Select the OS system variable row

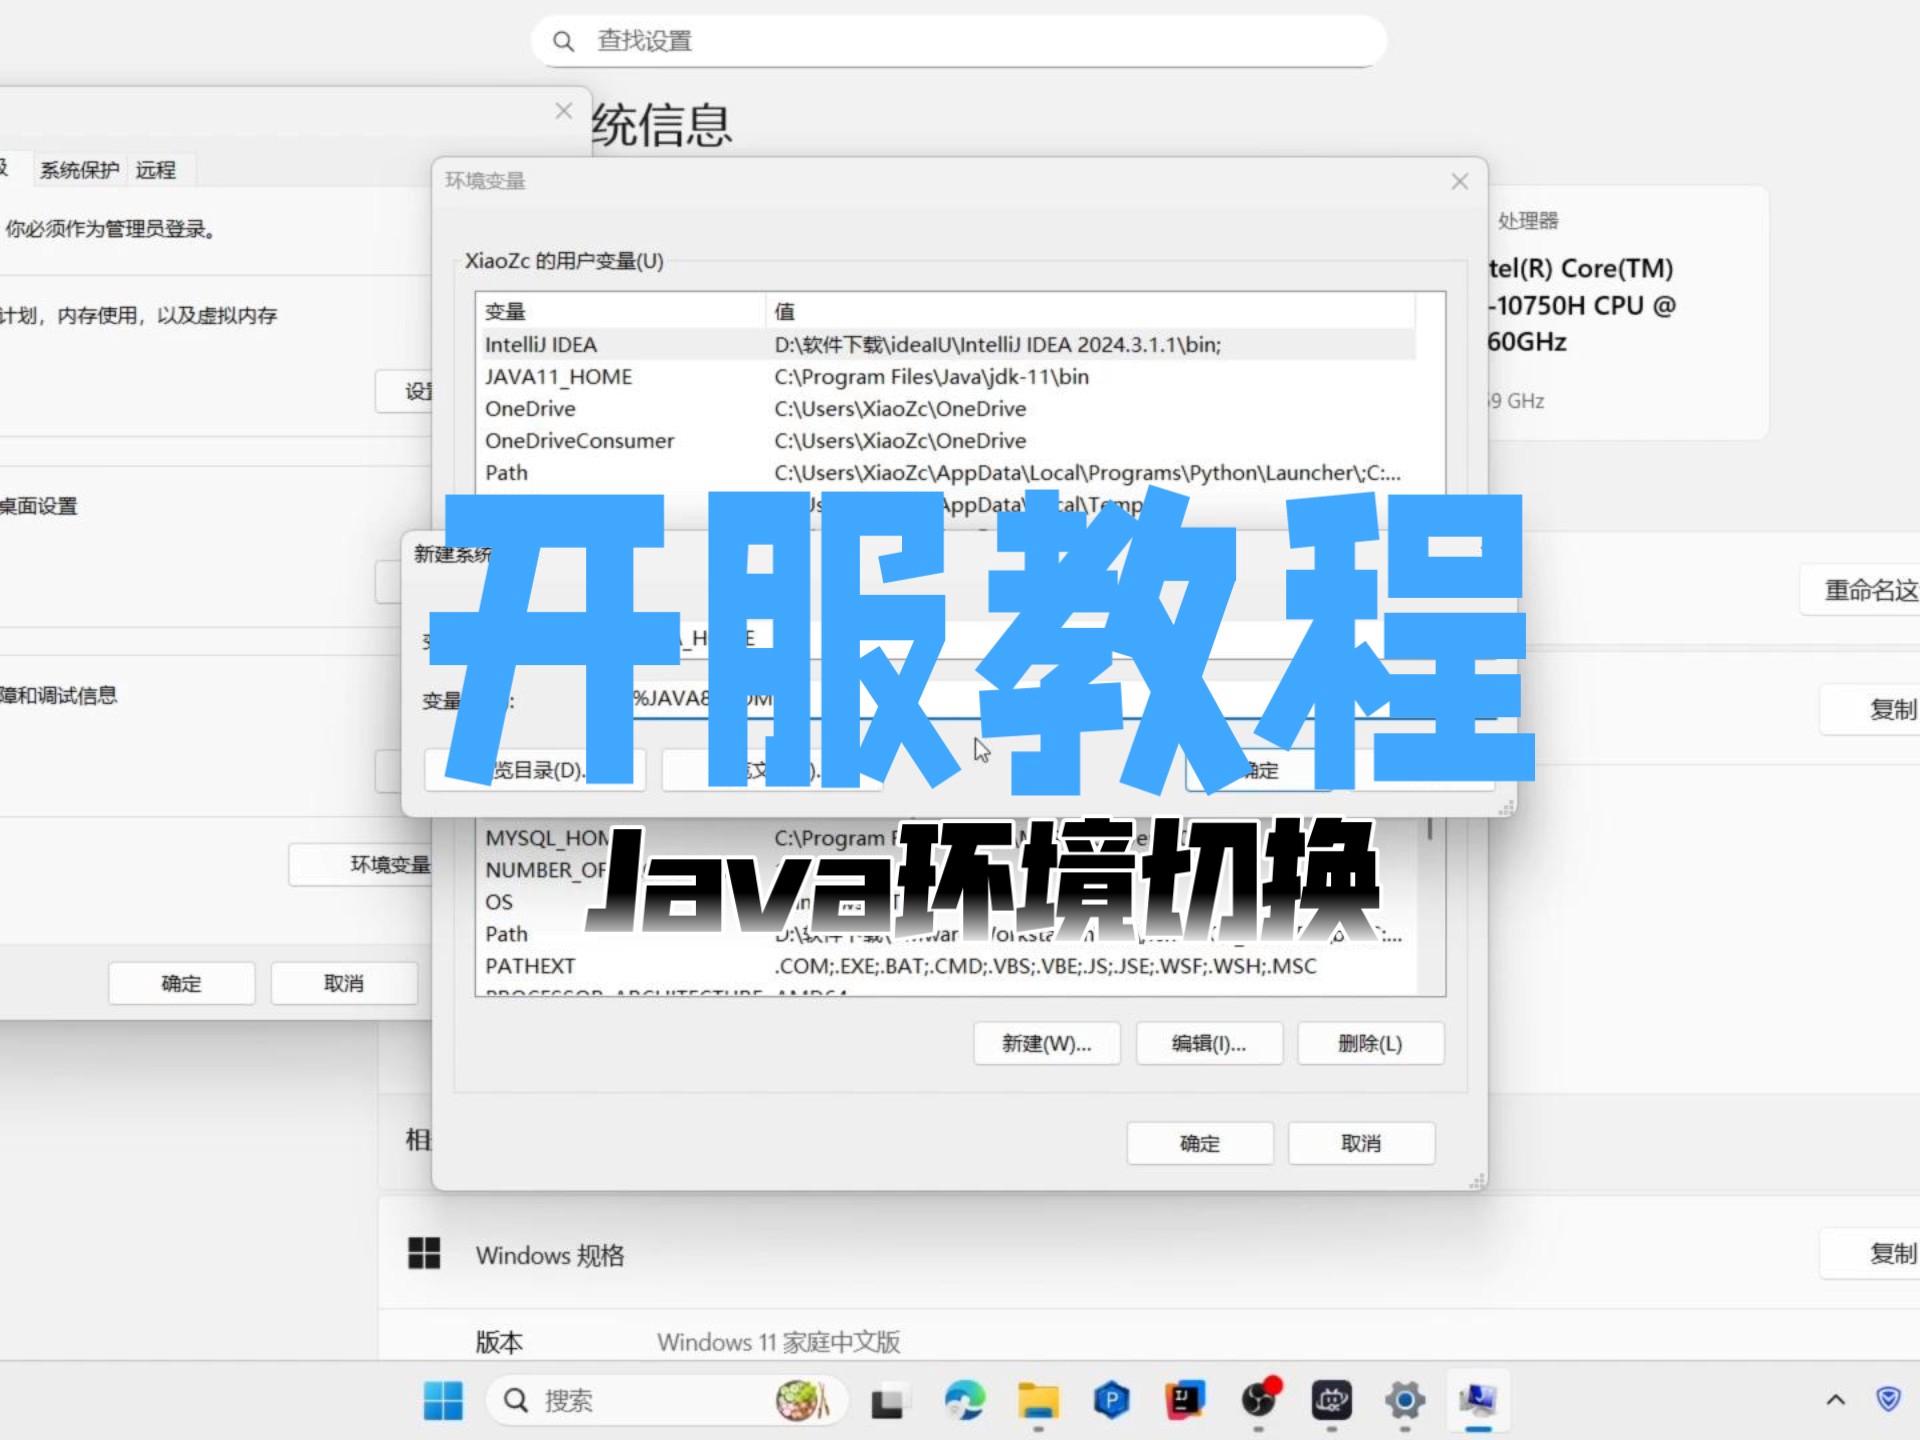[x=946, y=902]
